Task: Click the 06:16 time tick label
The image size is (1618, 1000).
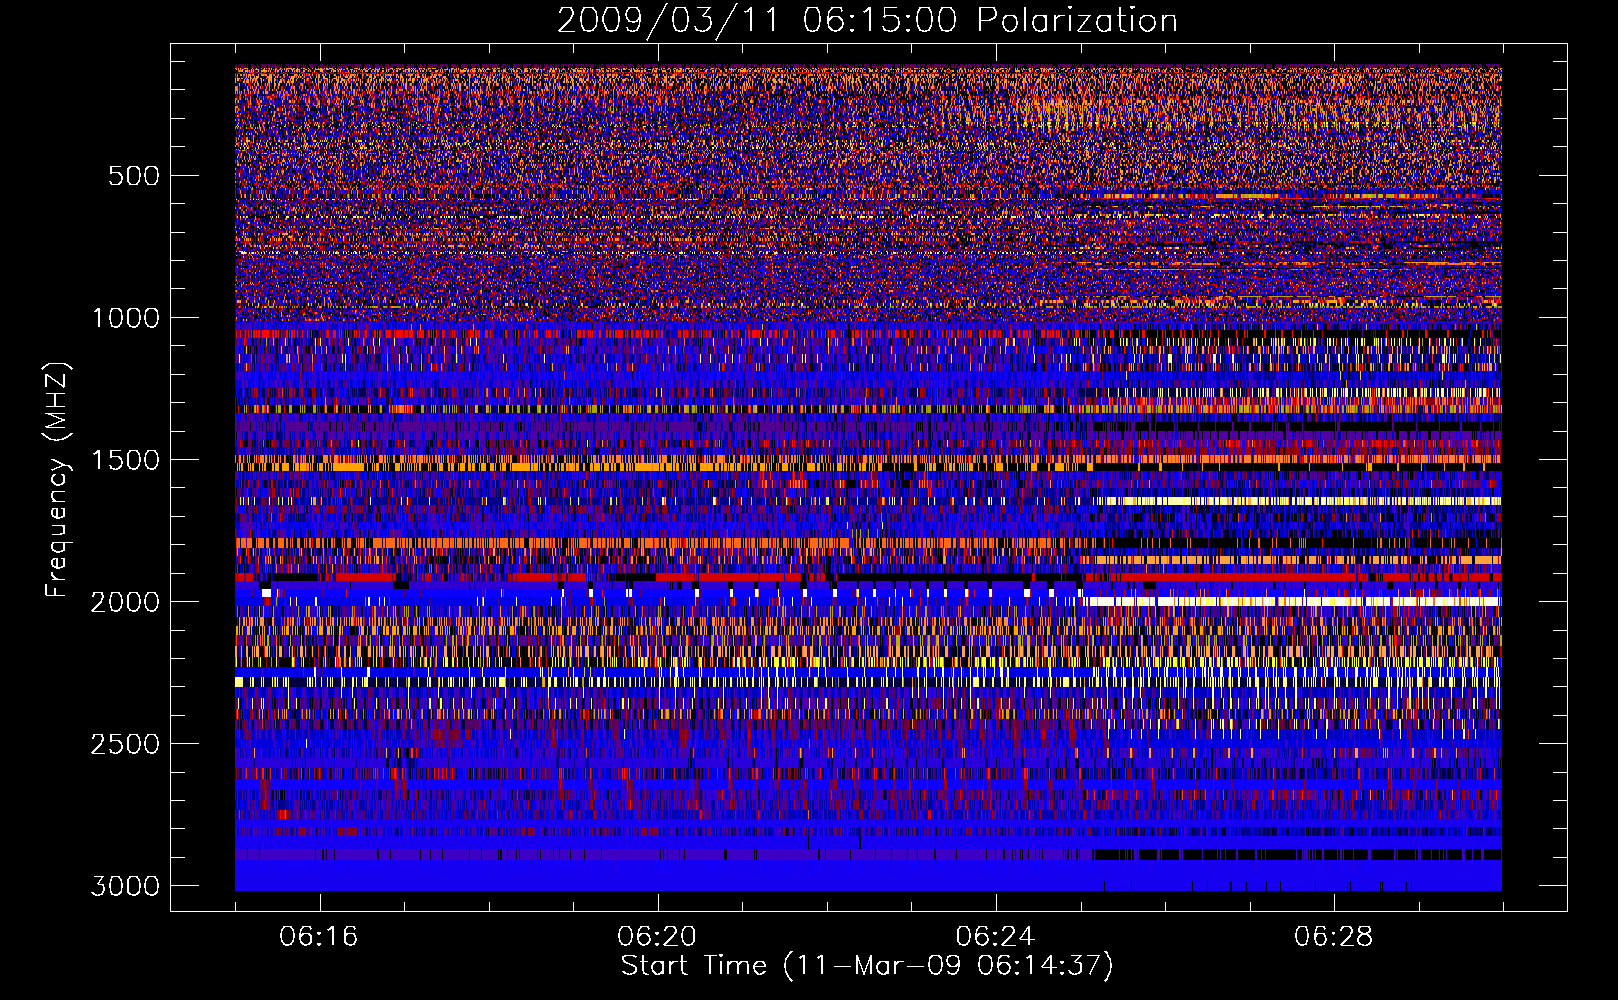Action: [x=319, y=937]
